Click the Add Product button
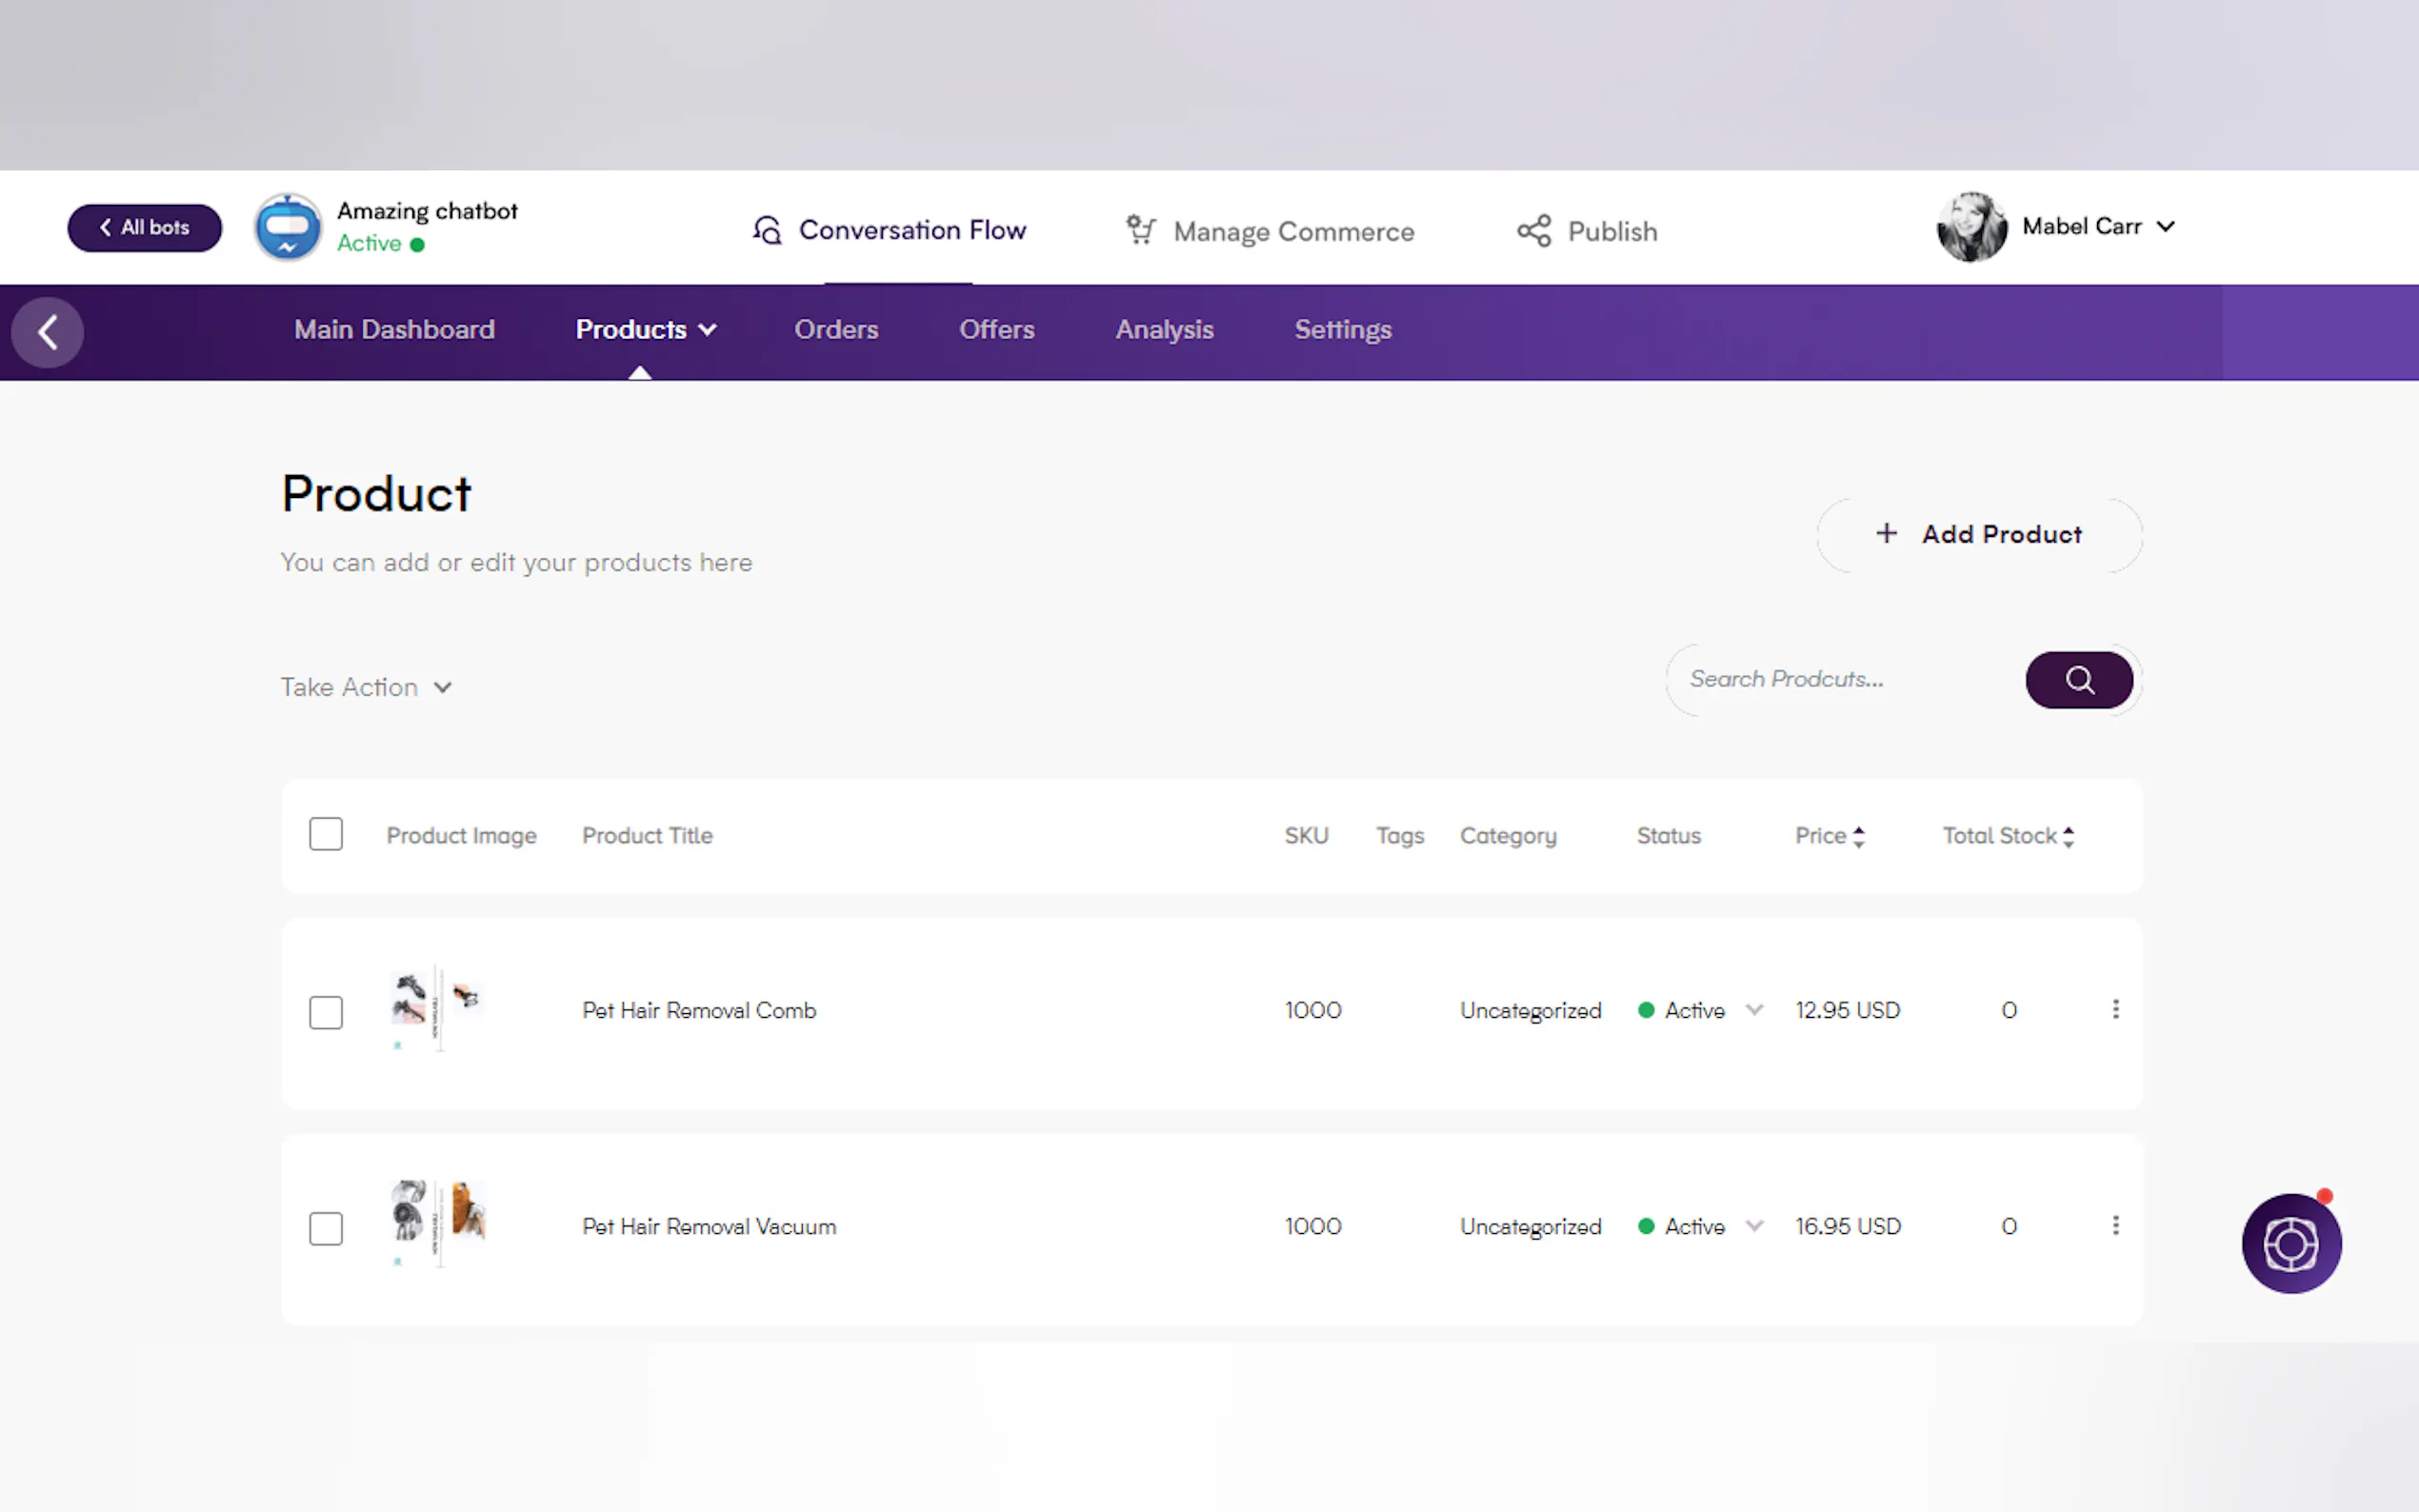This screenshot has width=2419, height=1512. click(1978, 535)
